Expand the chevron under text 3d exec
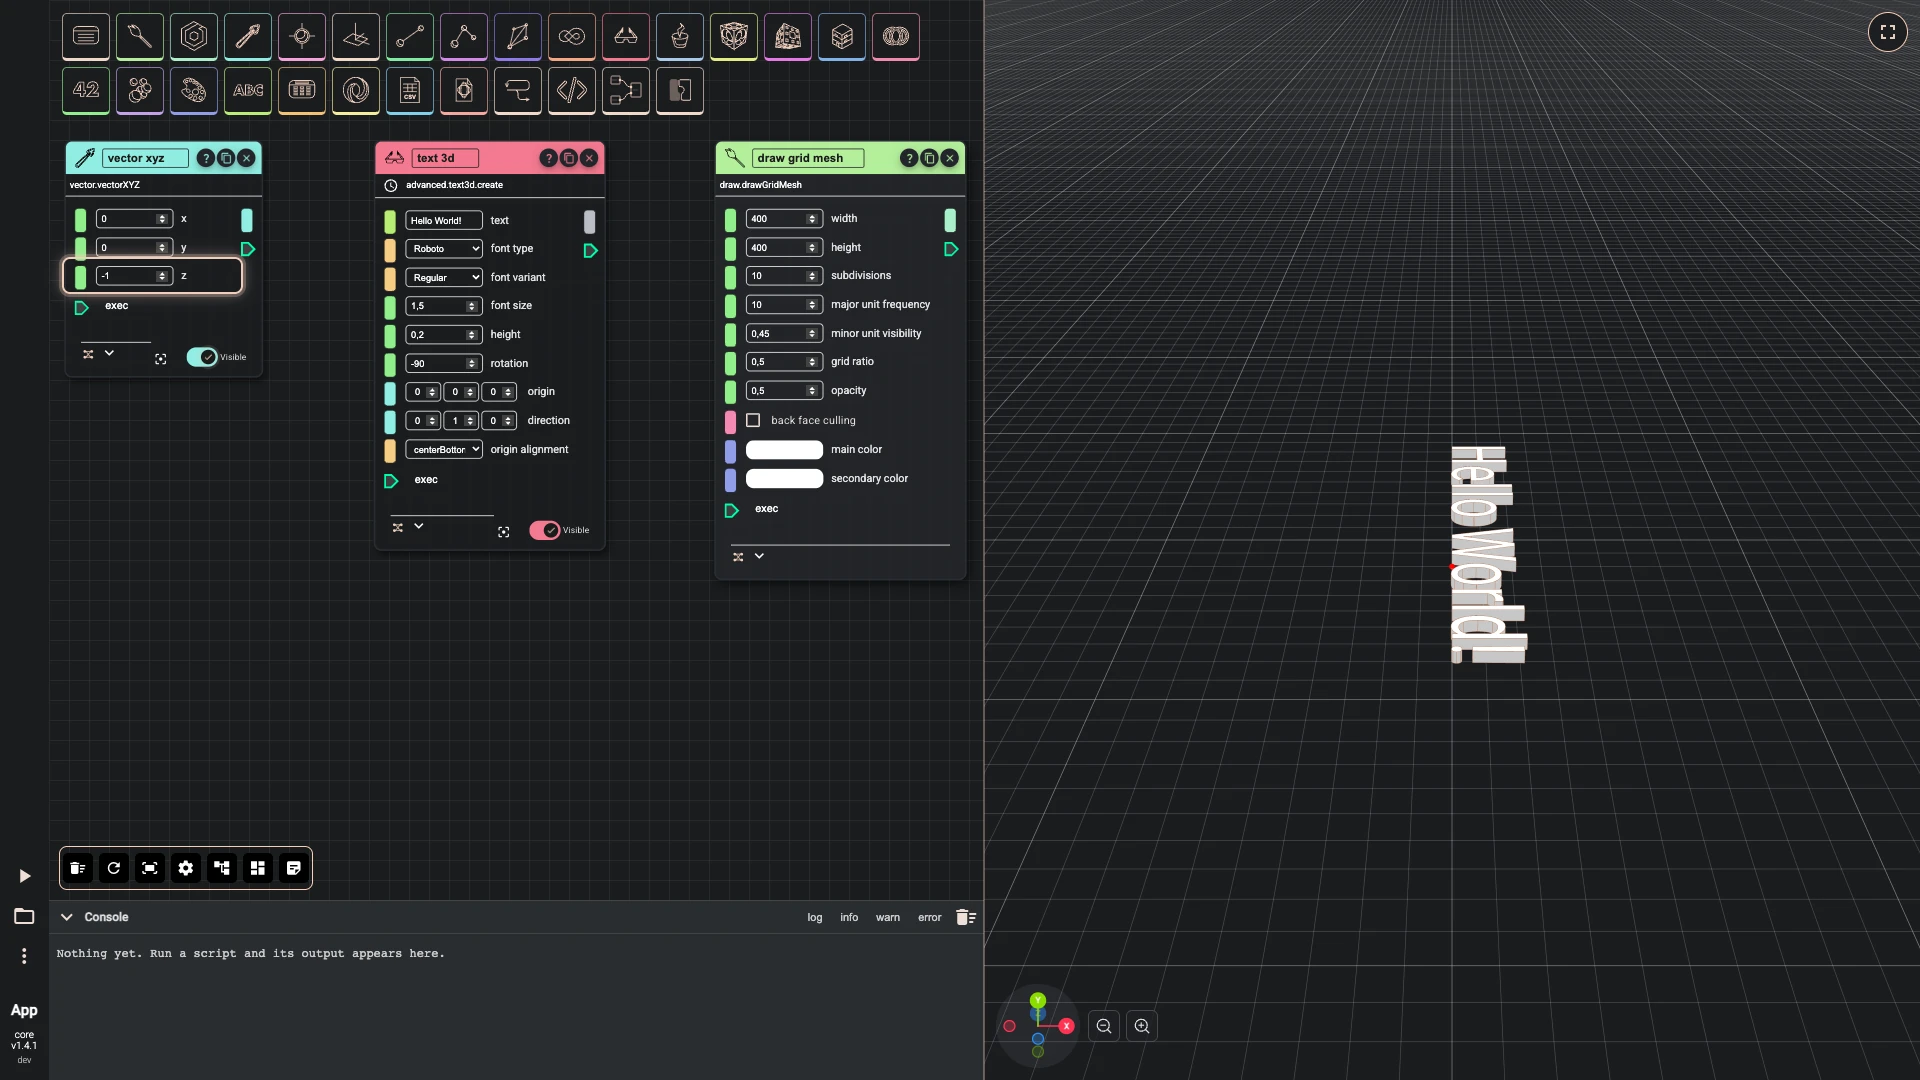The image size is (1920, 1080). (x=419, y=526)
